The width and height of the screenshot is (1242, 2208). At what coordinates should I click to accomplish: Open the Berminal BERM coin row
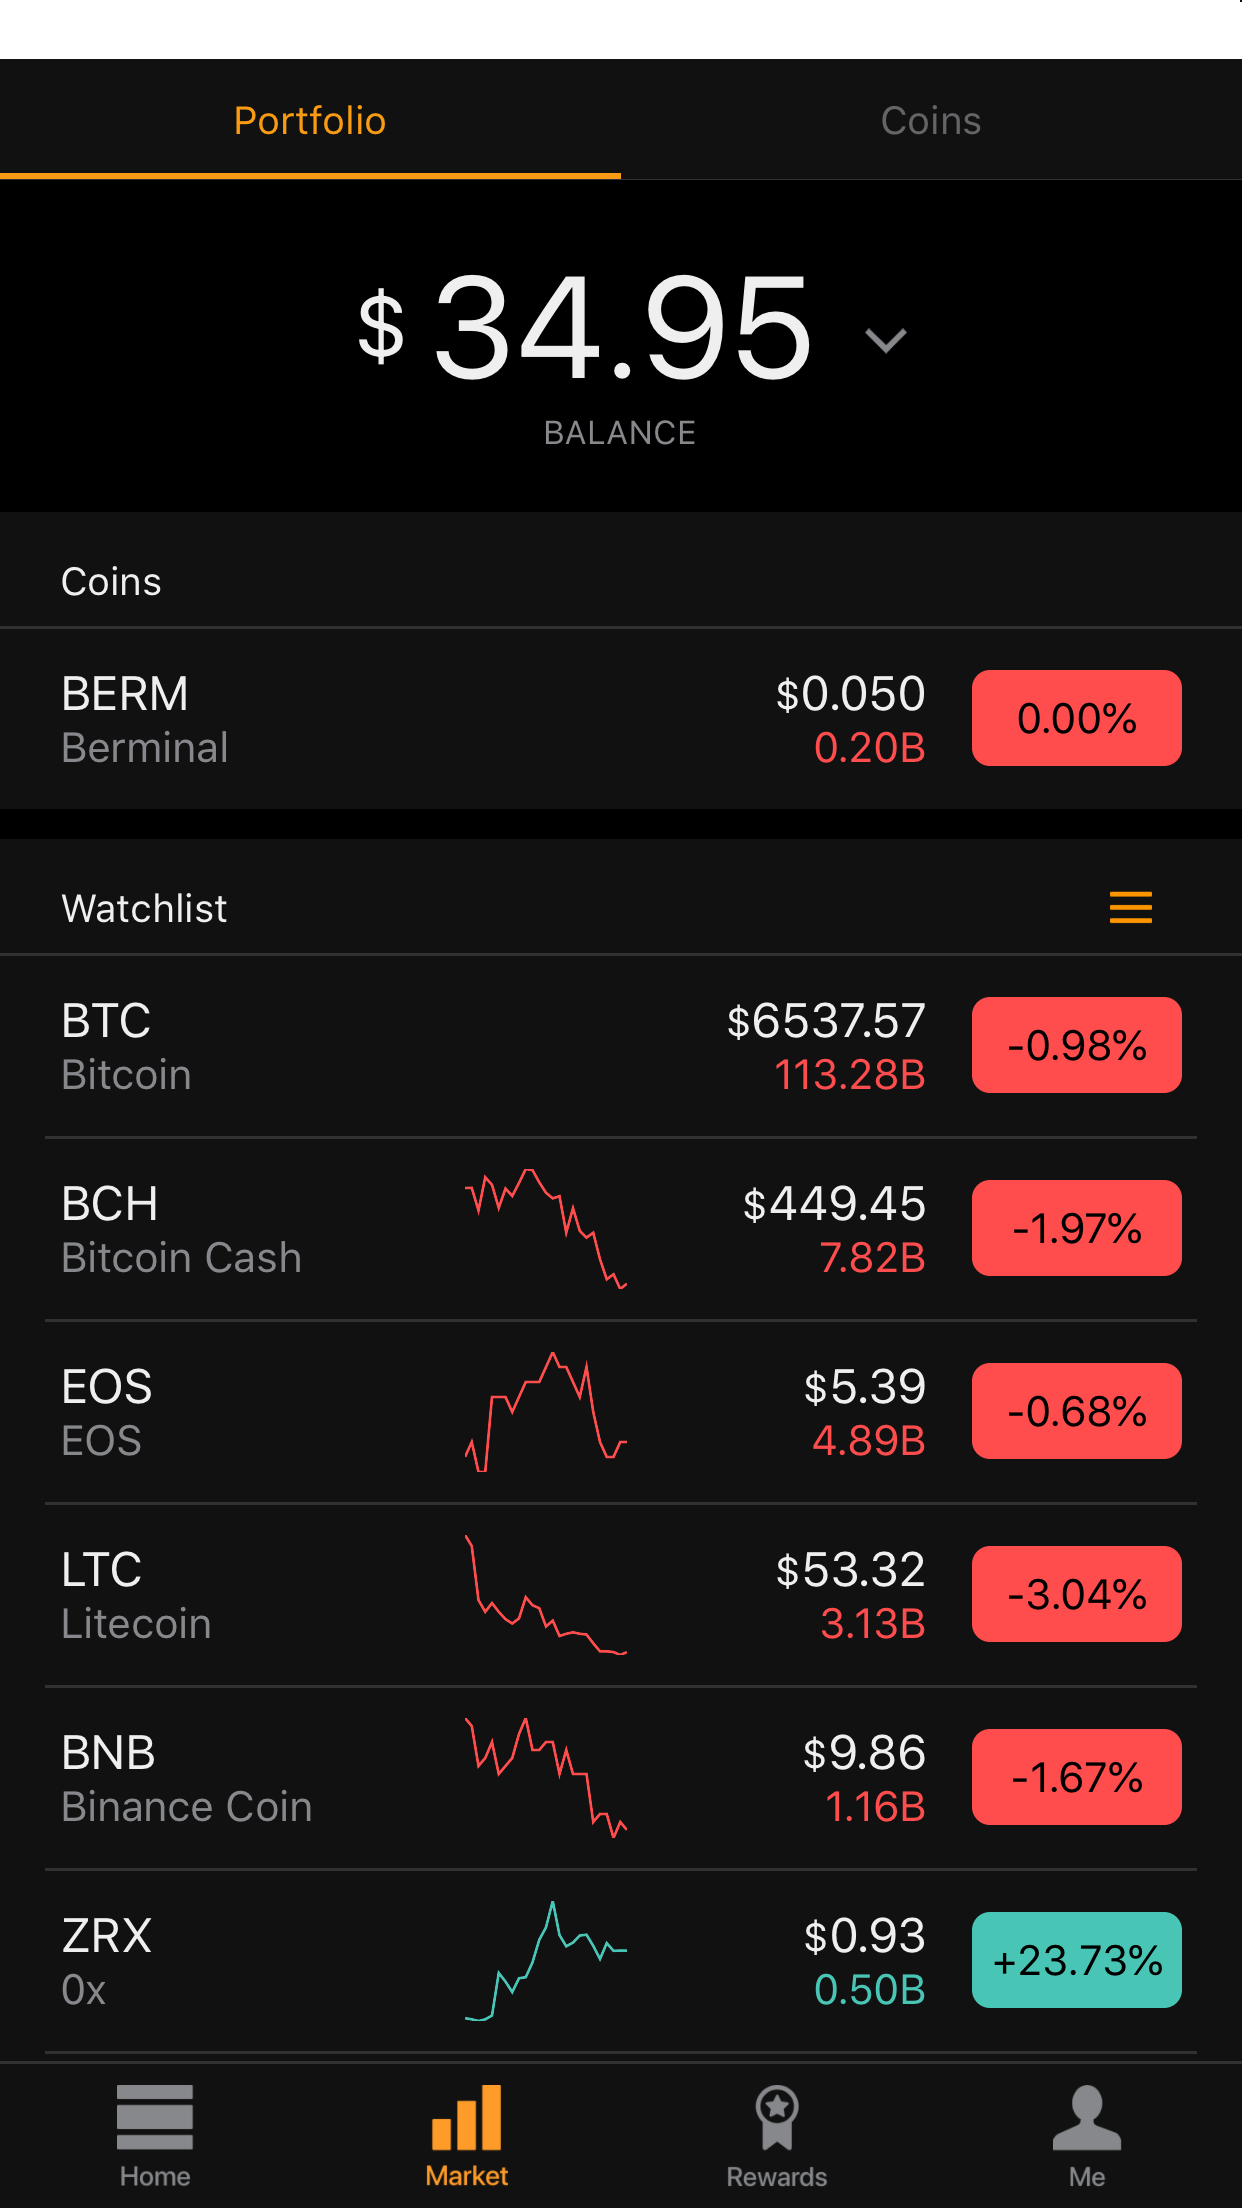click(621, 719)
